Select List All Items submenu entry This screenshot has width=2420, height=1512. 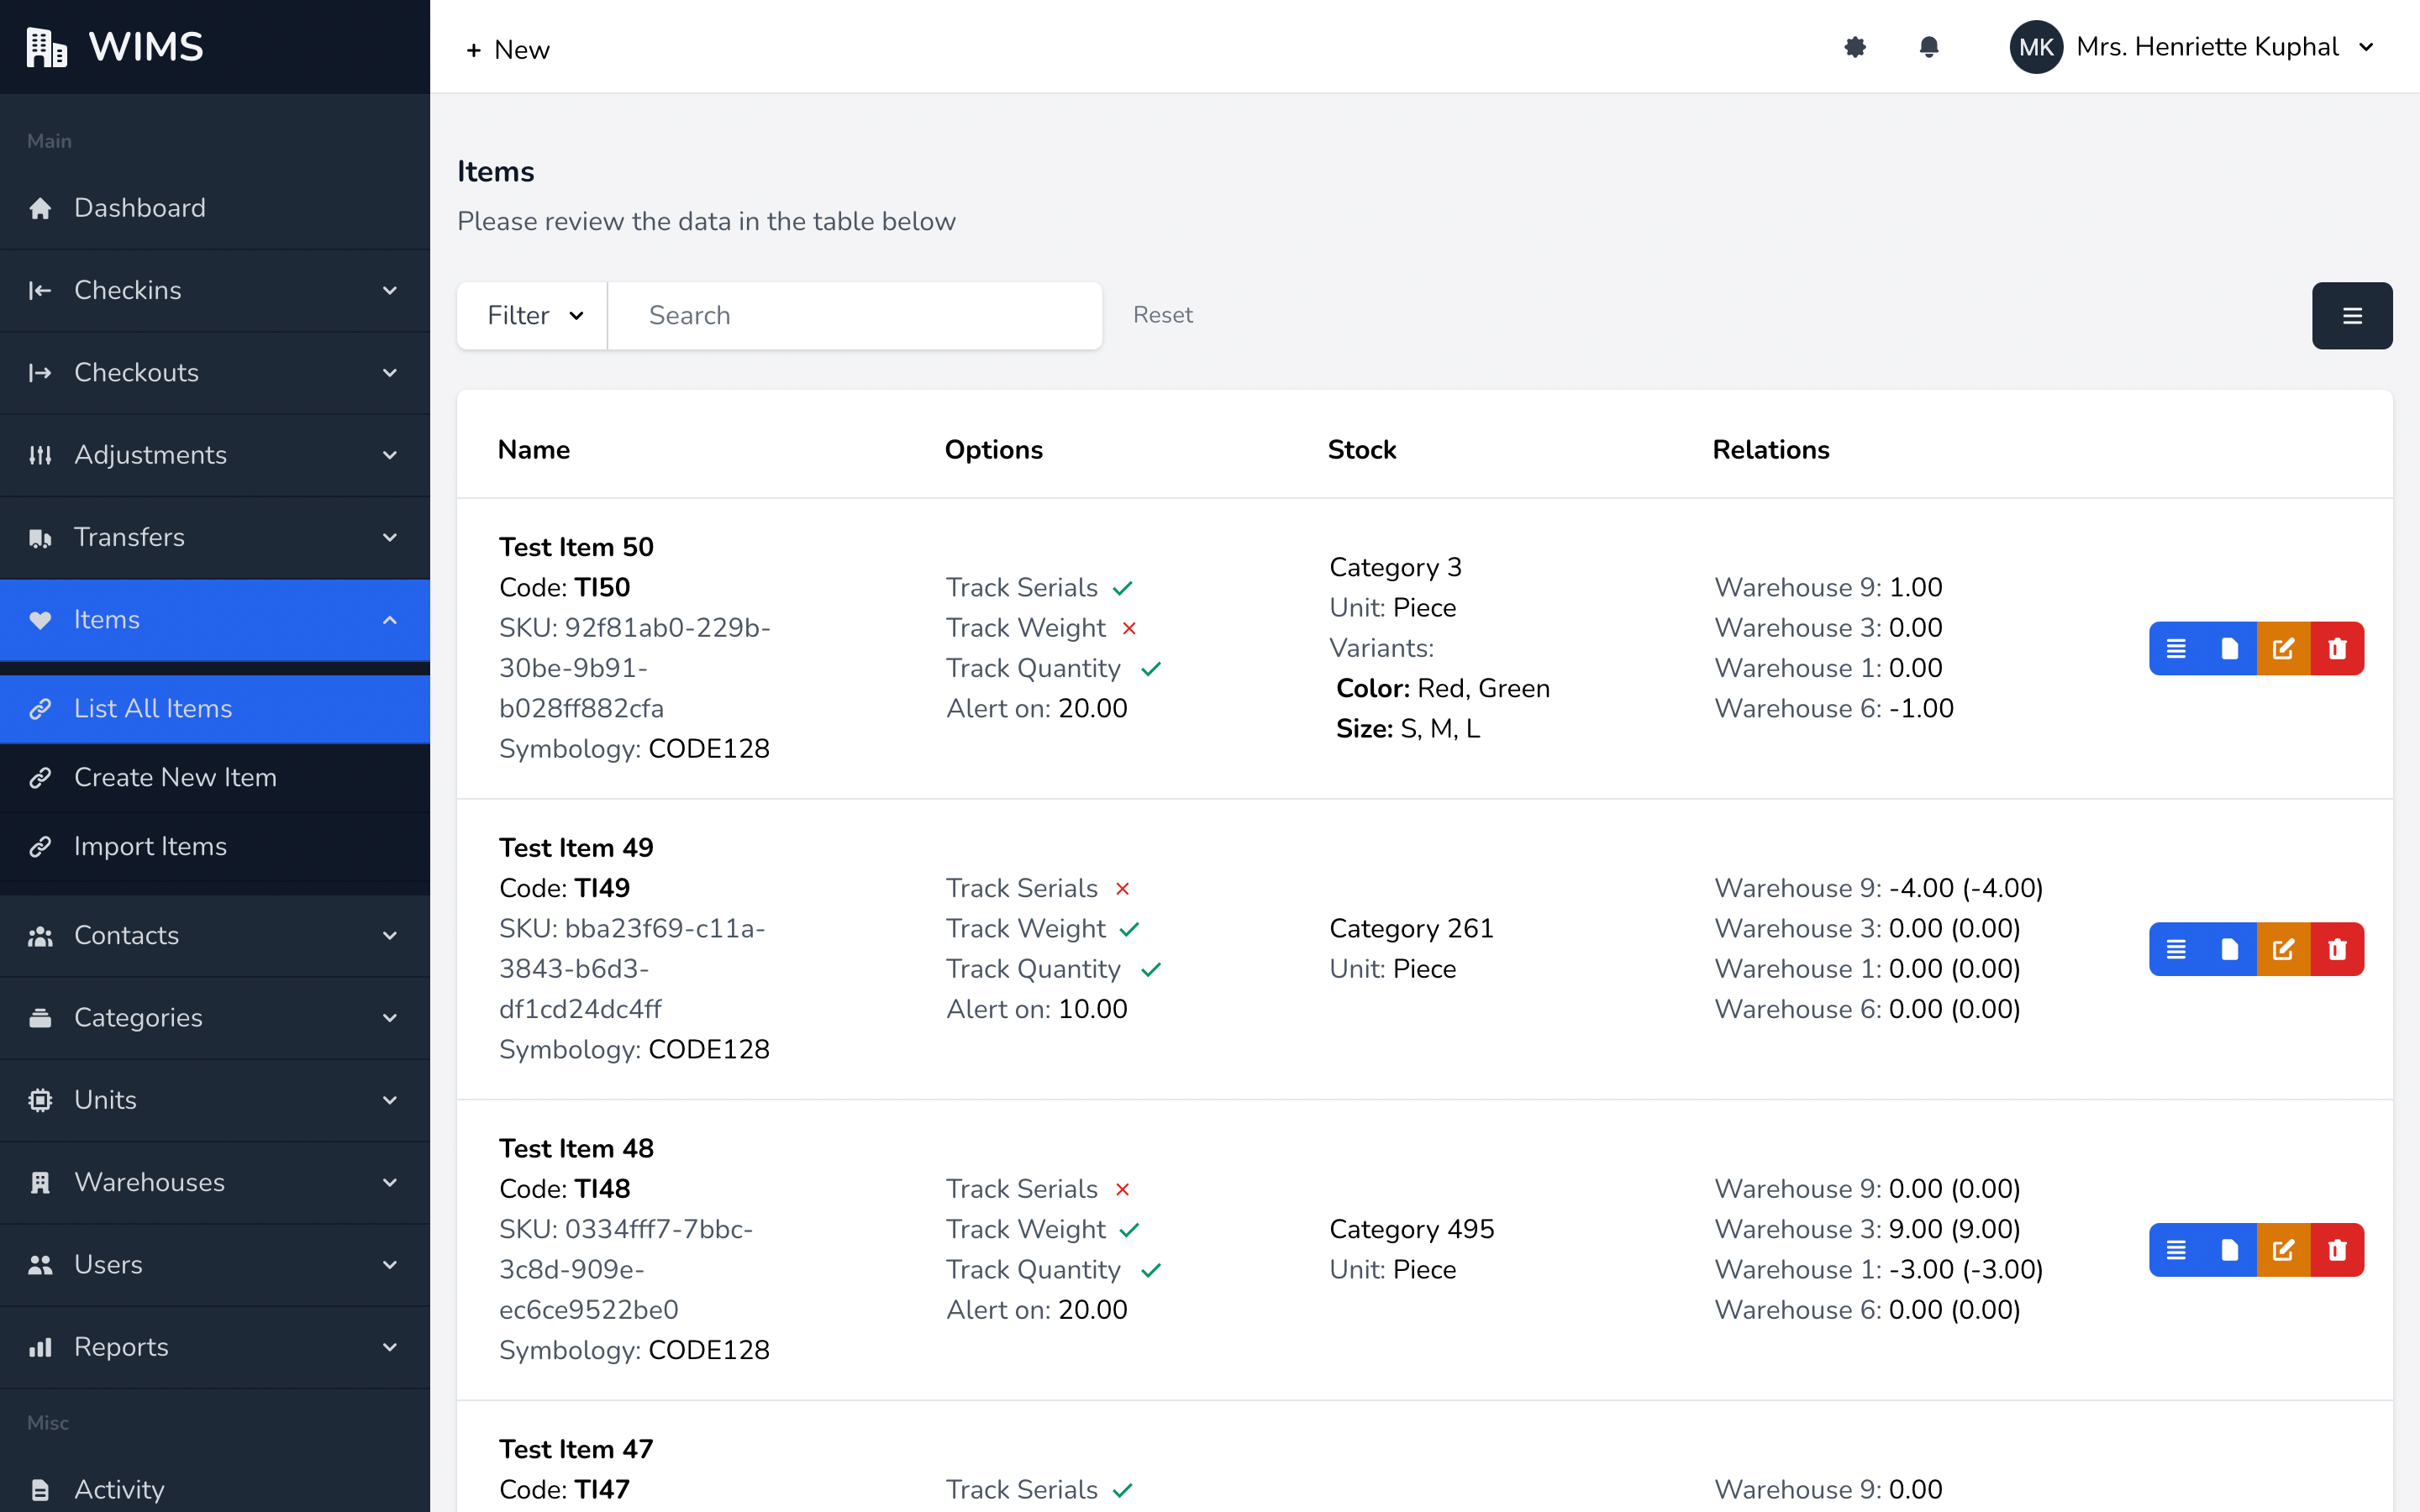(x=215, y=709)
